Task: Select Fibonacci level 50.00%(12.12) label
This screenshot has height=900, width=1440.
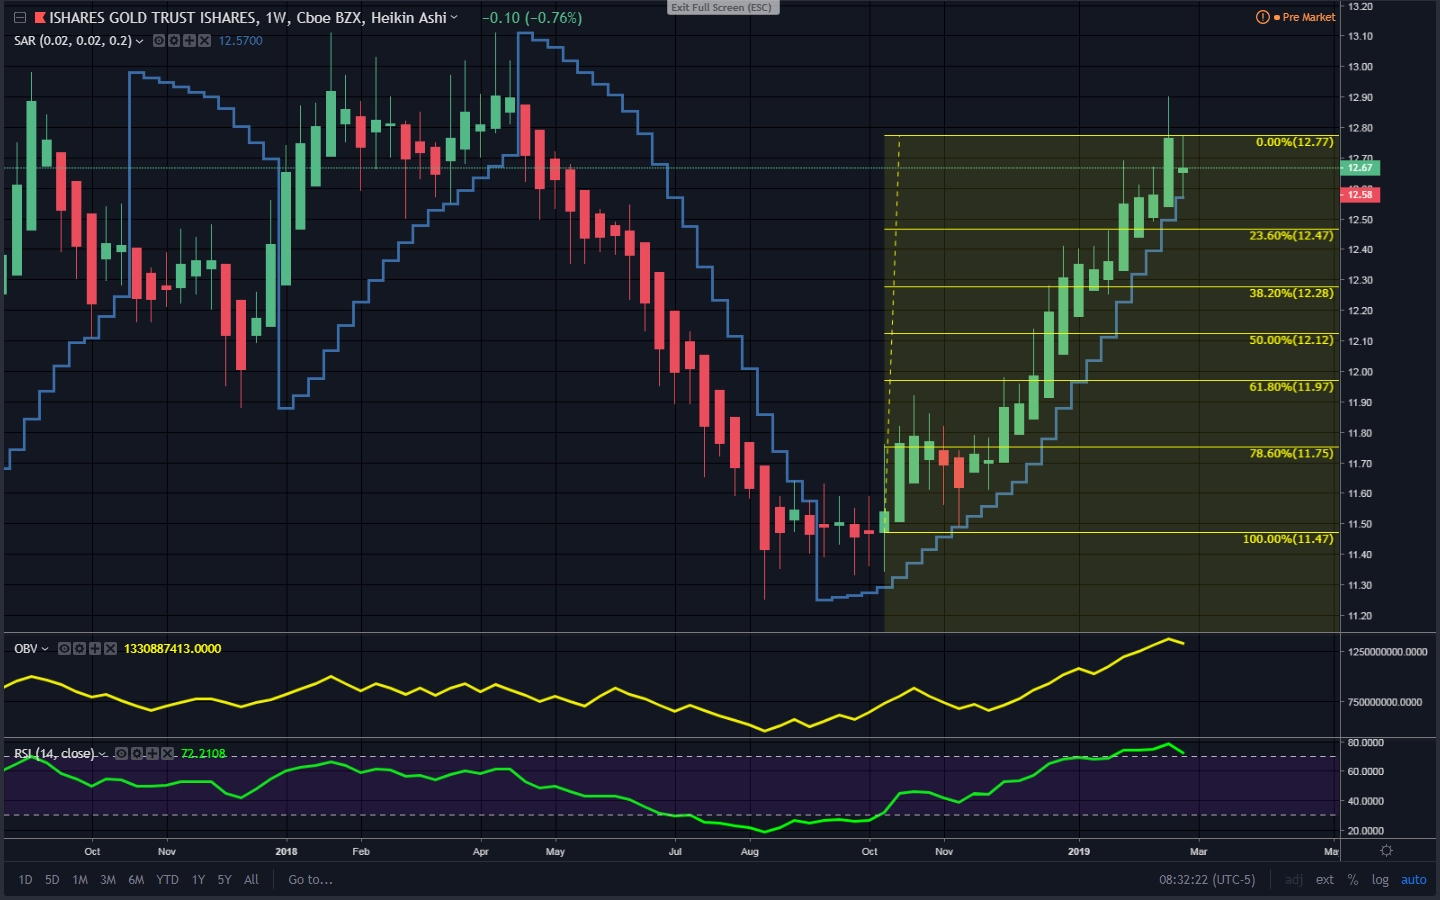Action: (x=1291, y=340)
